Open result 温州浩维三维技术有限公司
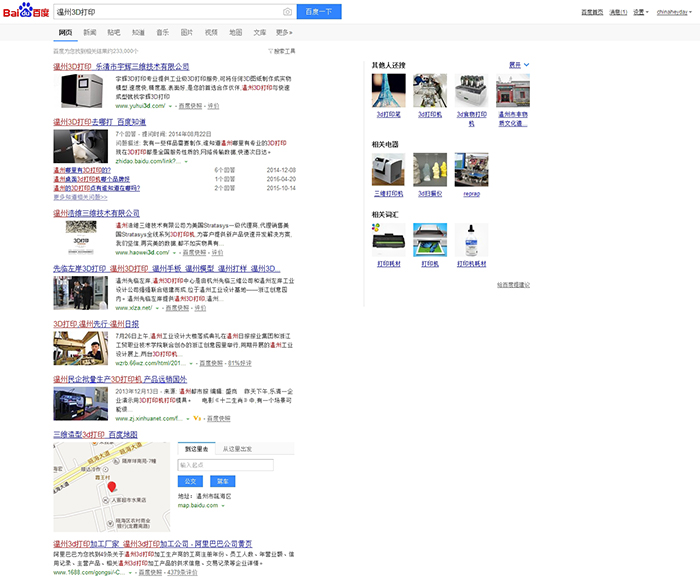Viewport: 700px width, 578px height. (96, 213)
